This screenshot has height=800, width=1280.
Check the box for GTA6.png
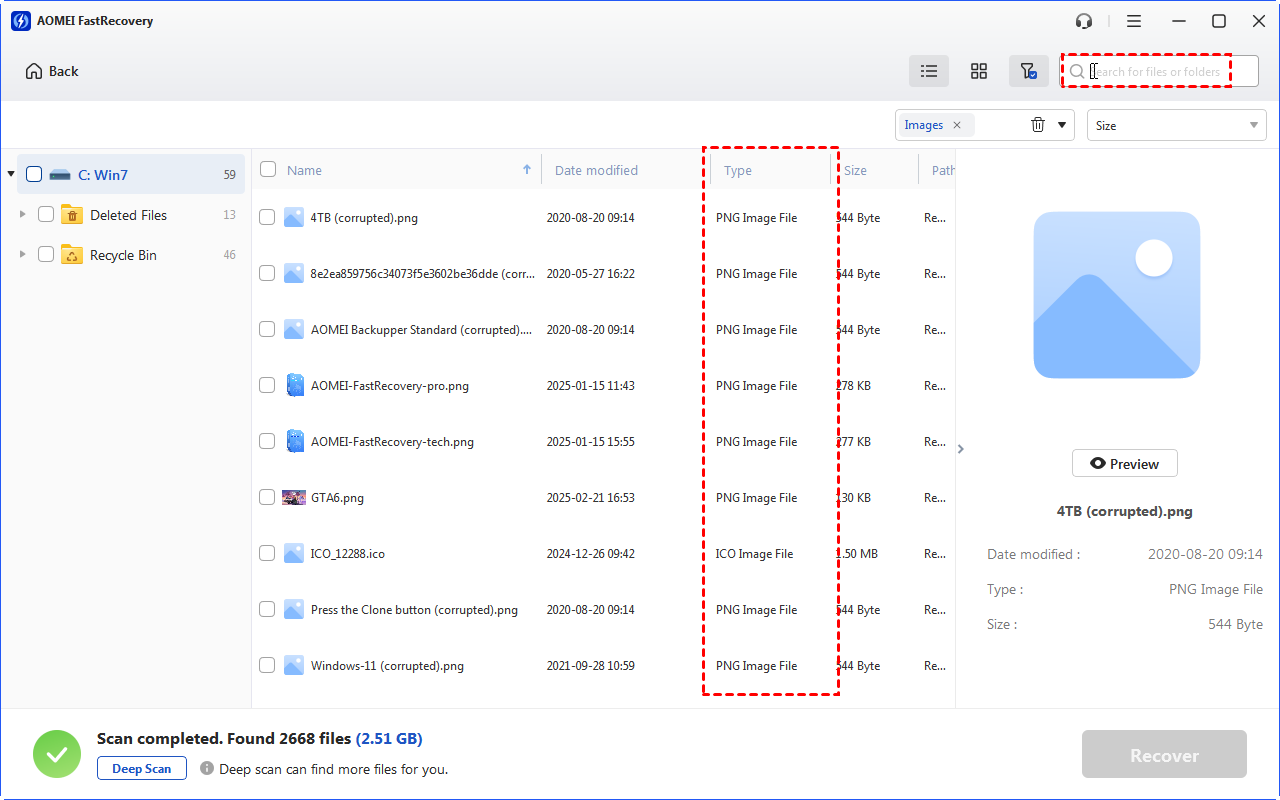267,497
